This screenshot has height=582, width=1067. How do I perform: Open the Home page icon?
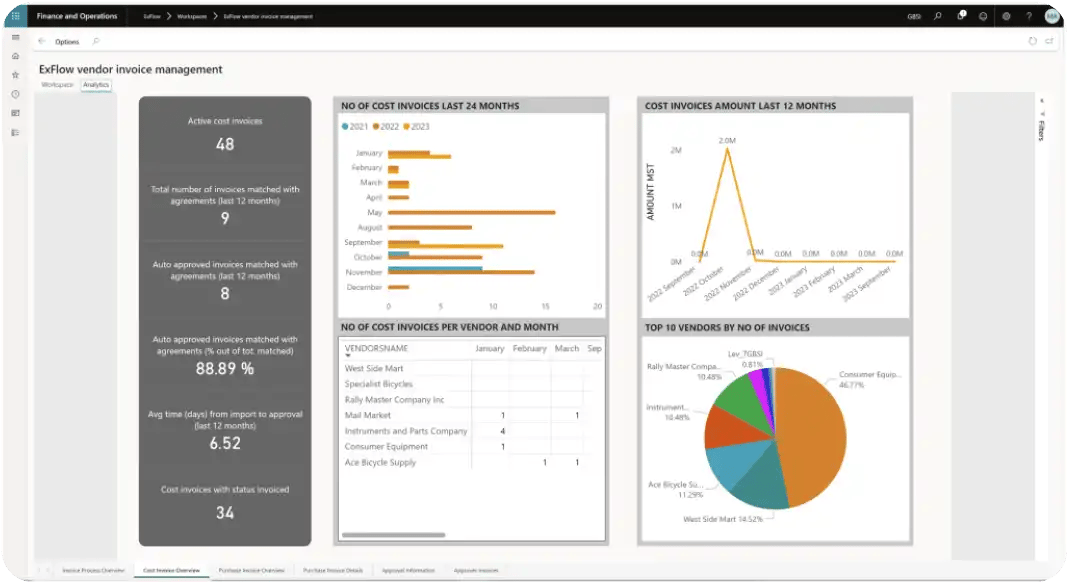pos(15,56)
